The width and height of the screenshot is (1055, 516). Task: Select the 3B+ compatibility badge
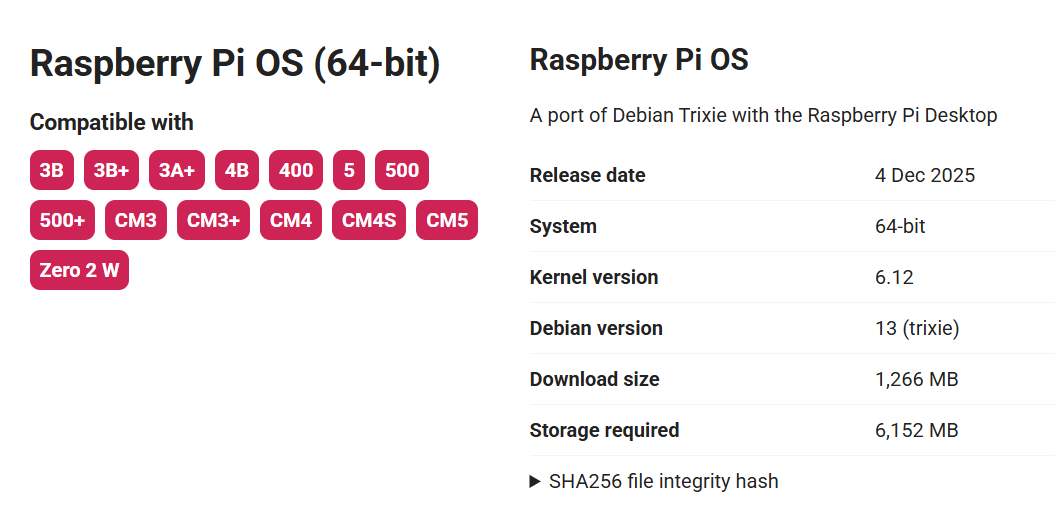(111, 170)
